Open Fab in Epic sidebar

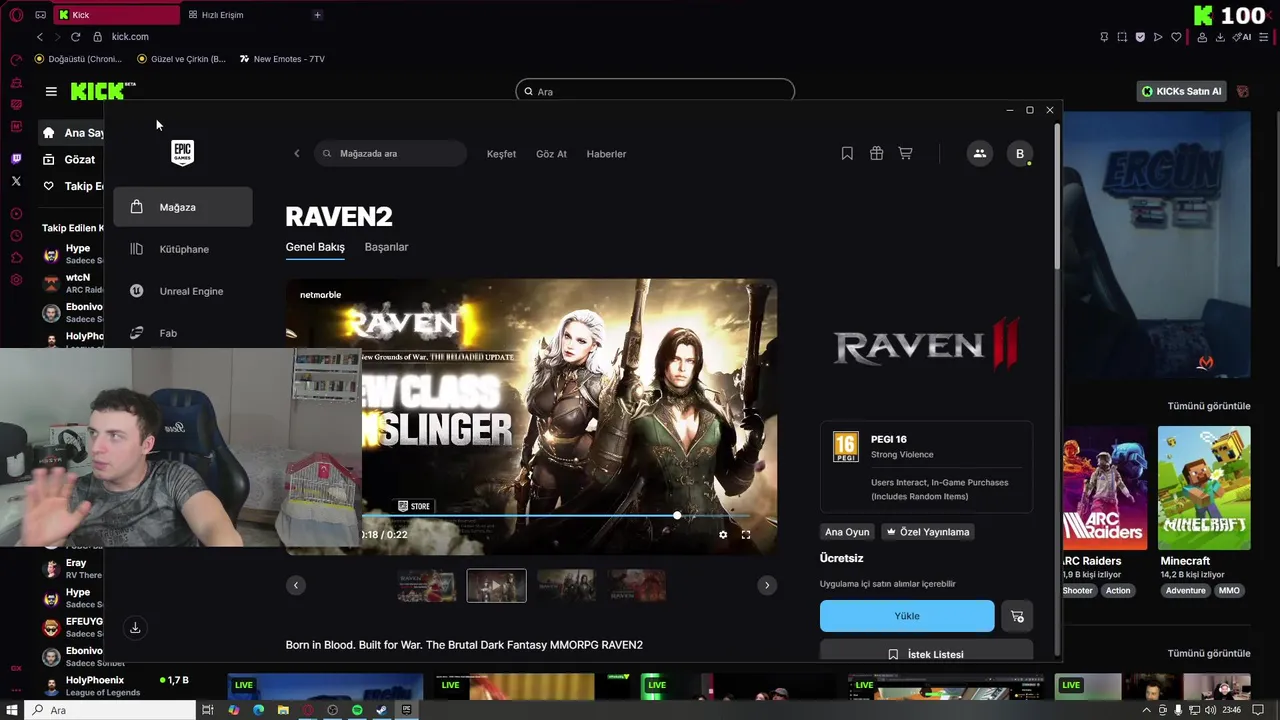point(183,333)
